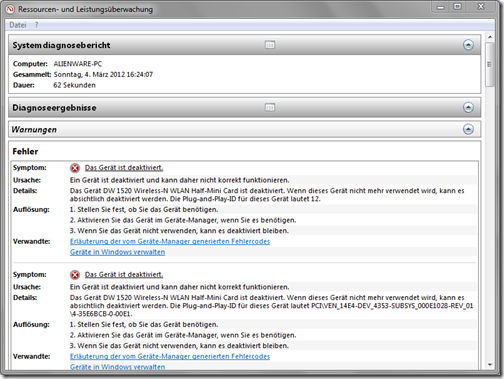Click the Warnungen title text
Image resolution: width=504 pixels, height=379 pixels.
pyautogui.click(x=34, y=130)
